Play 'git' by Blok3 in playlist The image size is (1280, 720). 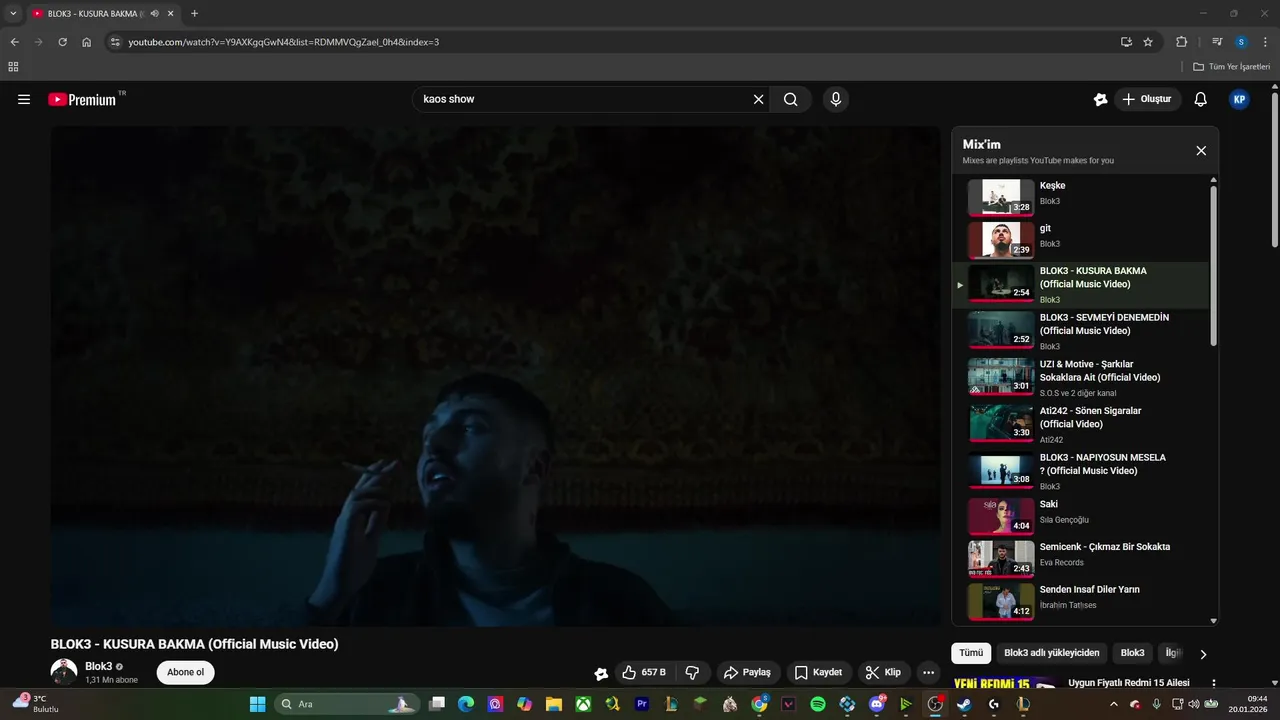1080,240
